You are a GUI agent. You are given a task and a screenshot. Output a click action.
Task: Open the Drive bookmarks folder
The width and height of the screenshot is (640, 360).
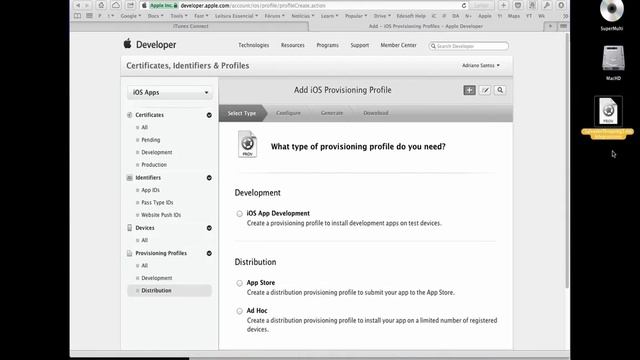(x=382, y=16)
